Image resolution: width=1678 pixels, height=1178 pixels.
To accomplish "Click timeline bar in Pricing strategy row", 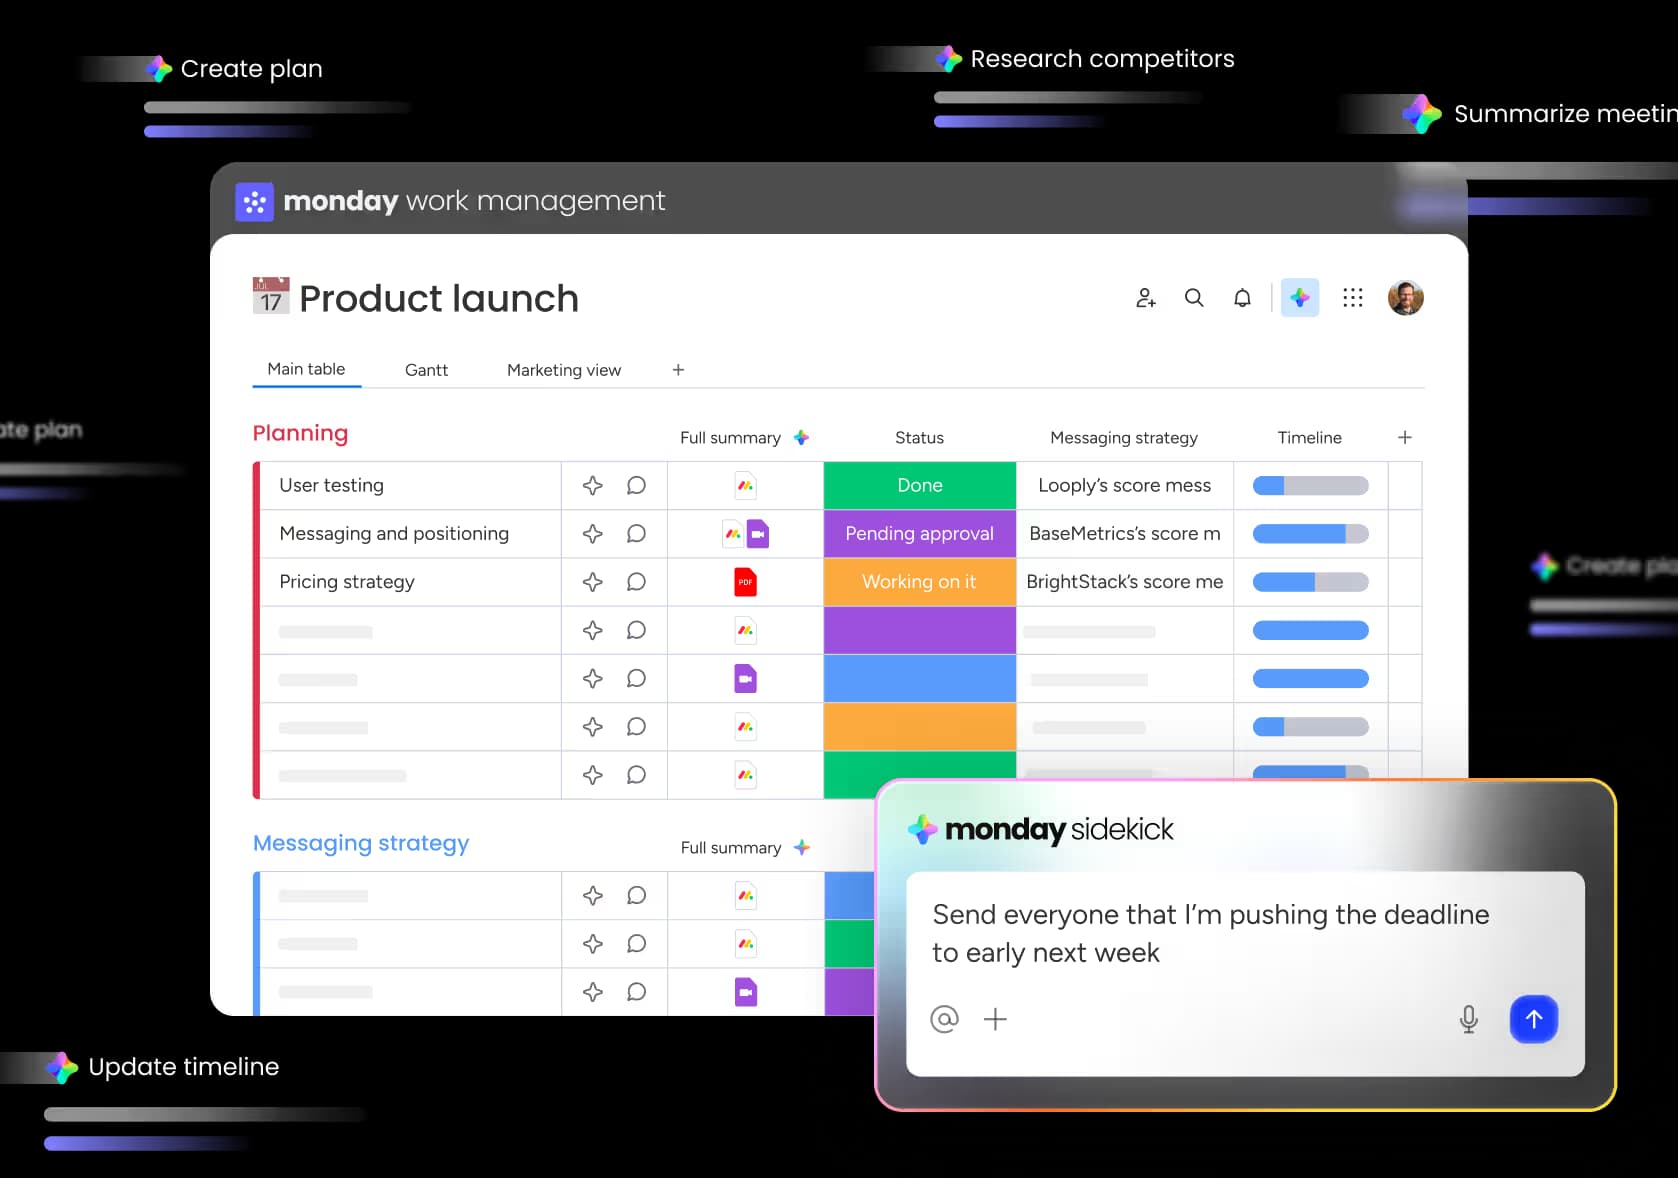I will (x=1311, y=582).
